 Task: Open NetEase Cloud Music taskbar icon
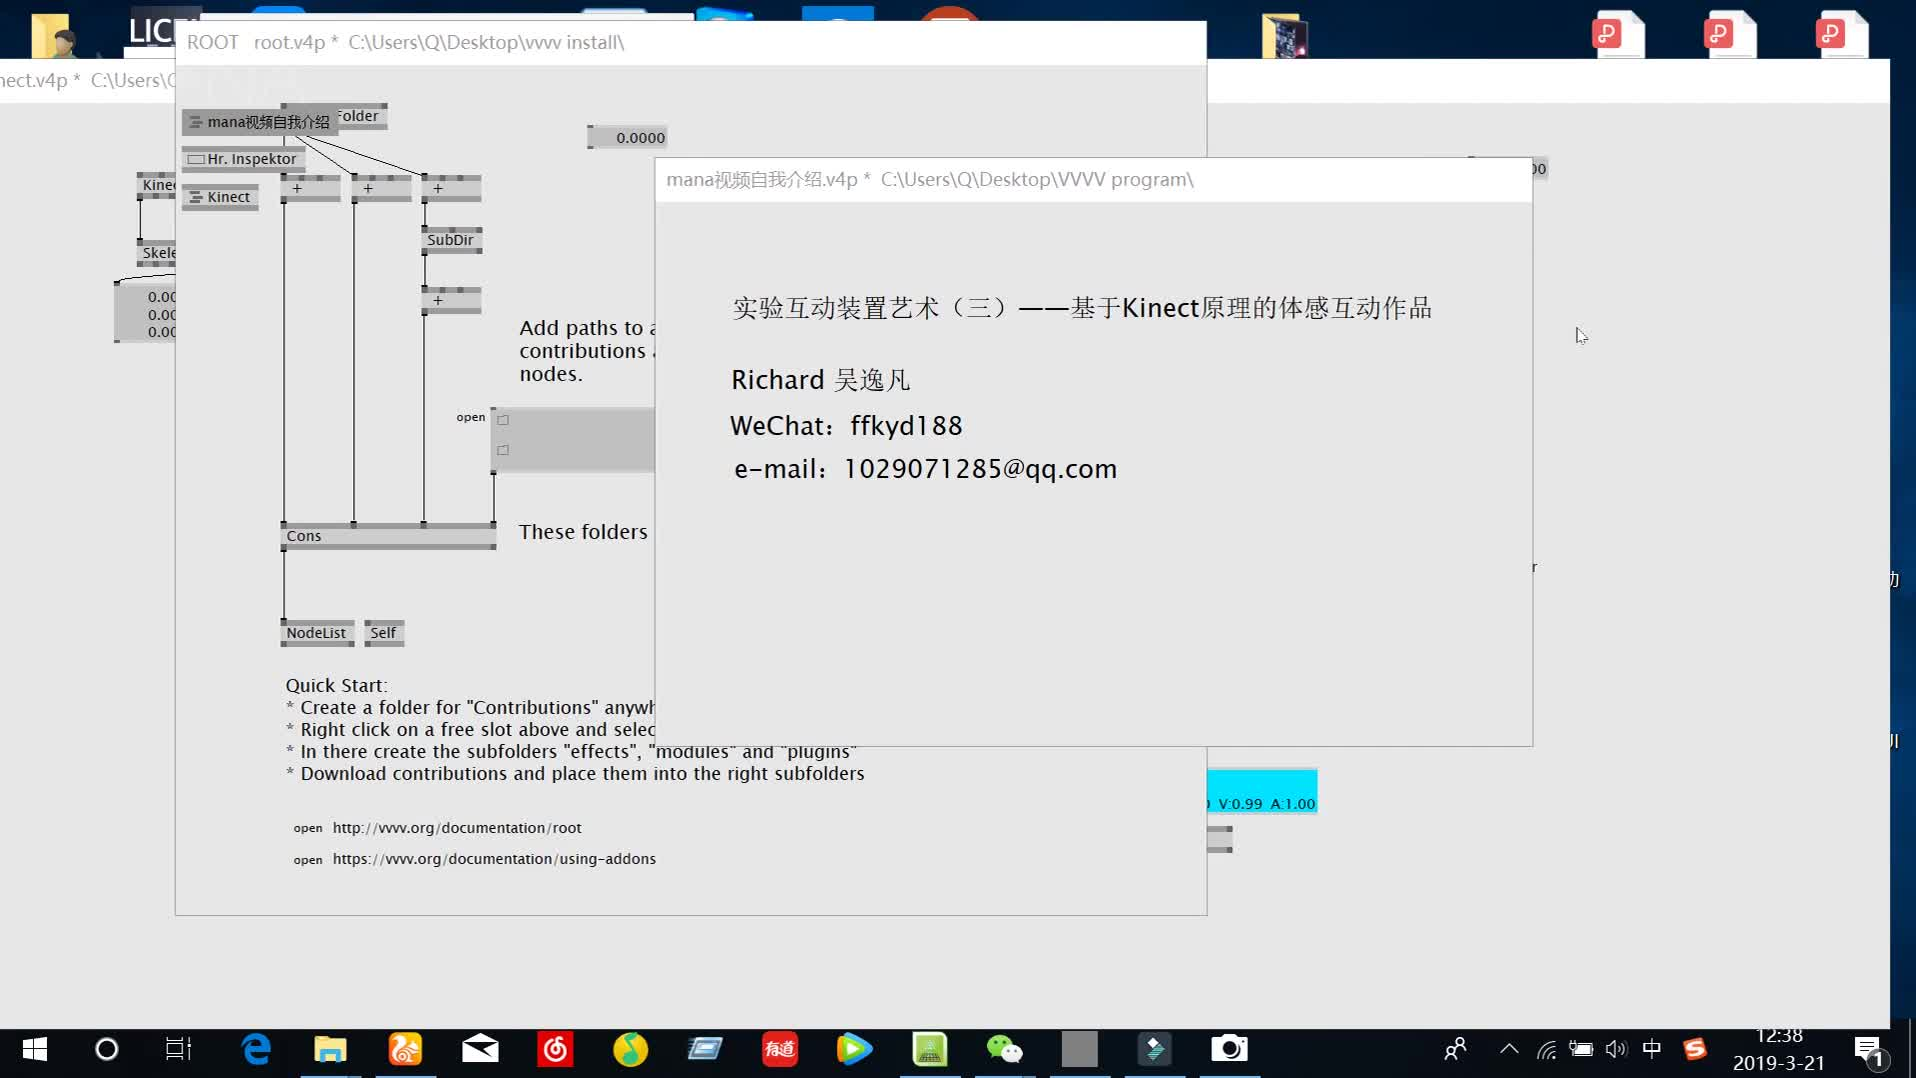click(555, 1049)
